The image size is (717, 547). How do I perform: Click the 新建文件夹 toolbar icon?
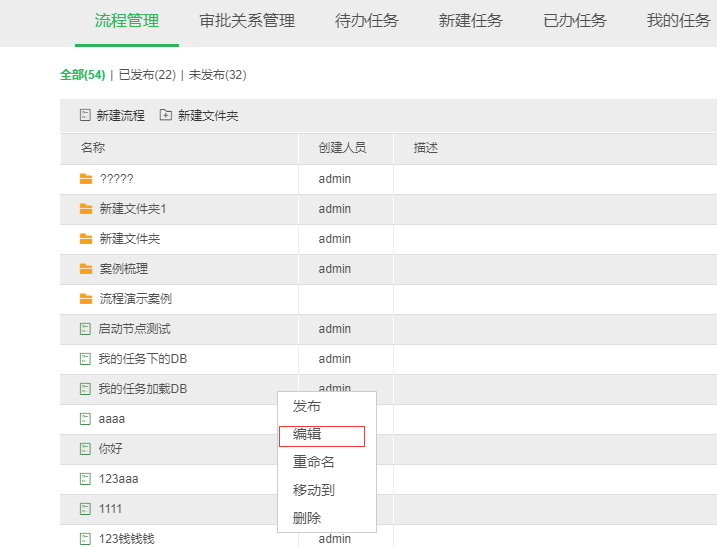tap(166, 116)
